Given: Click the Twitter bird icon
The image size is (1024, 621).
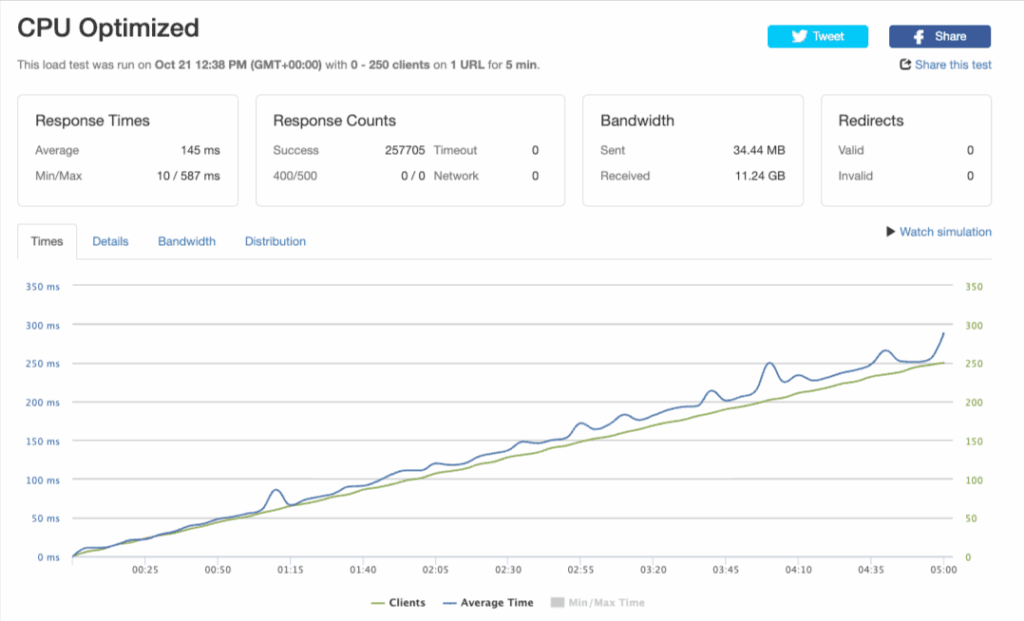Looking at the screenshot, I should tap(799, 37).
